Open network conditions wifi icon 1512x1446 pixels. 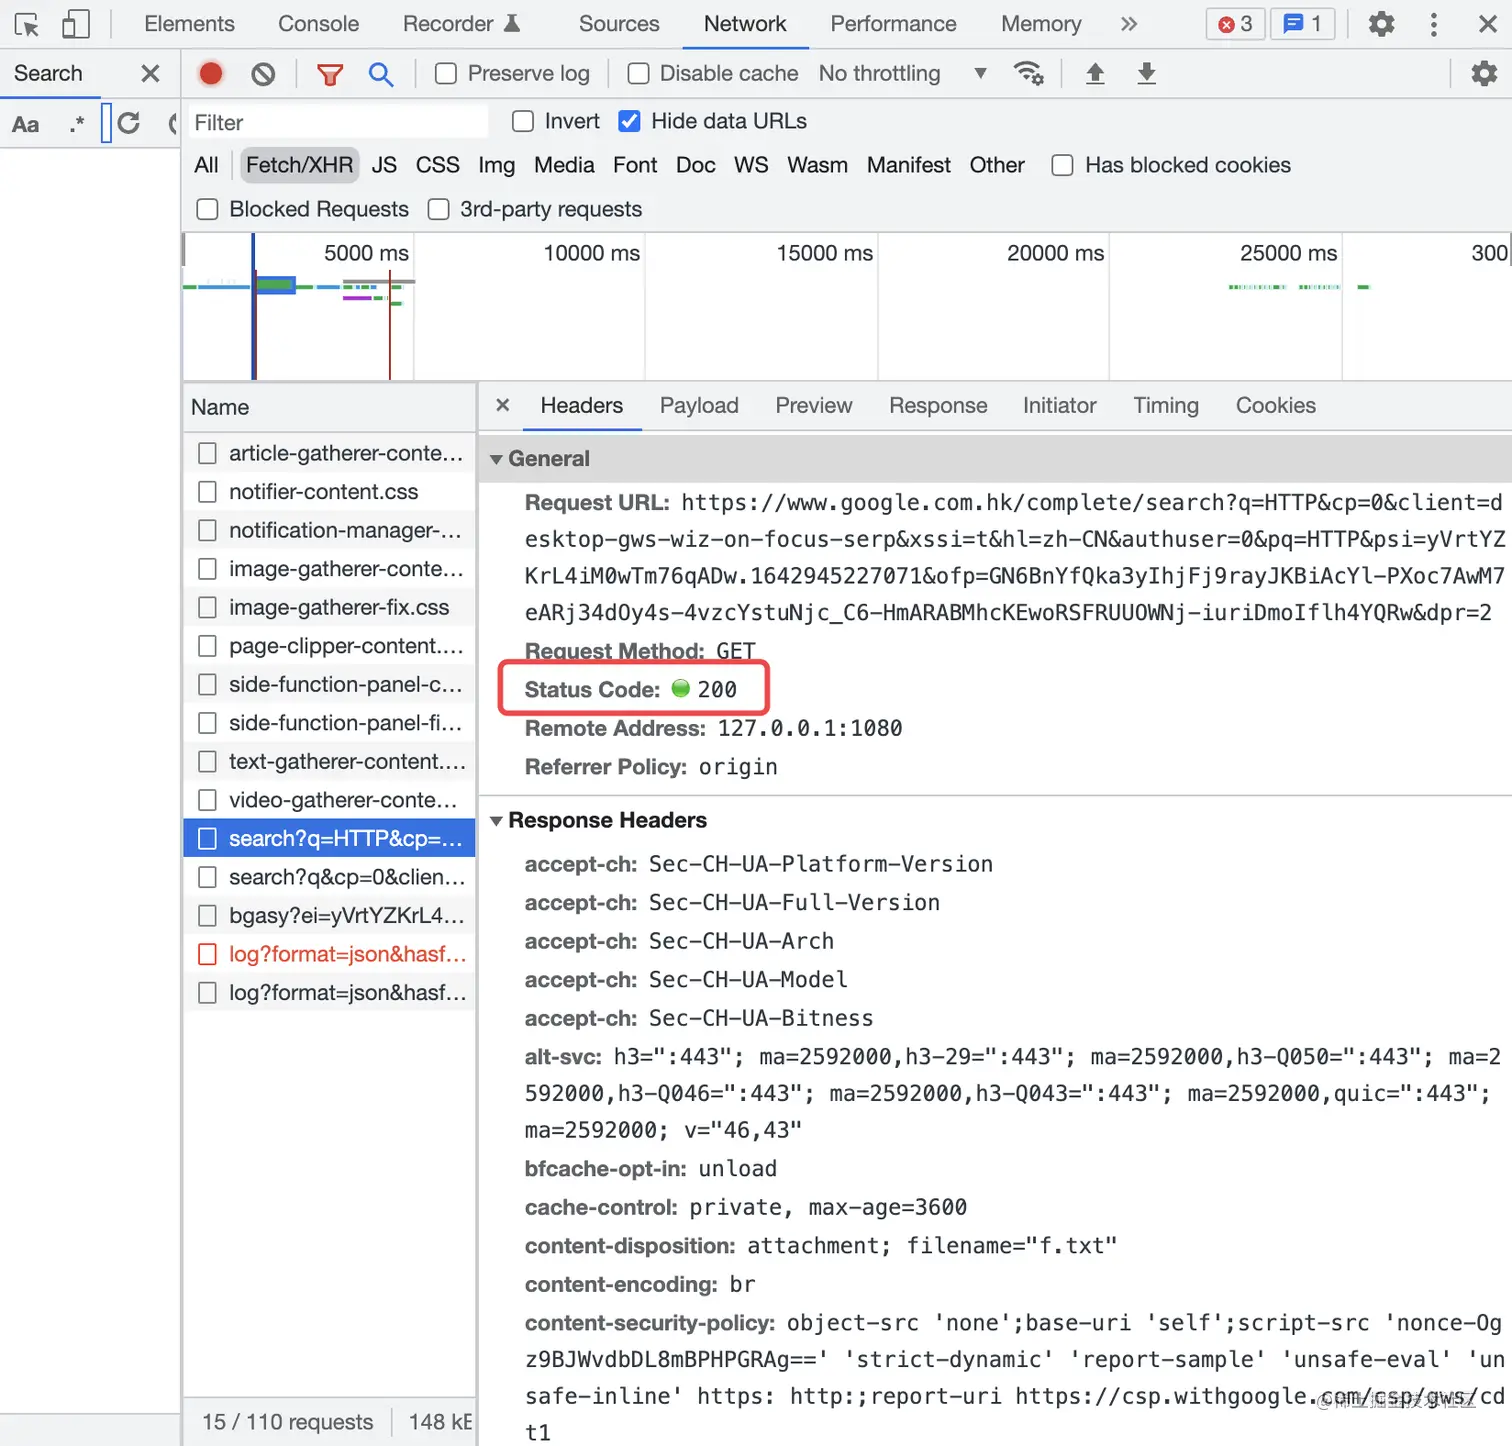(1028, 73)
